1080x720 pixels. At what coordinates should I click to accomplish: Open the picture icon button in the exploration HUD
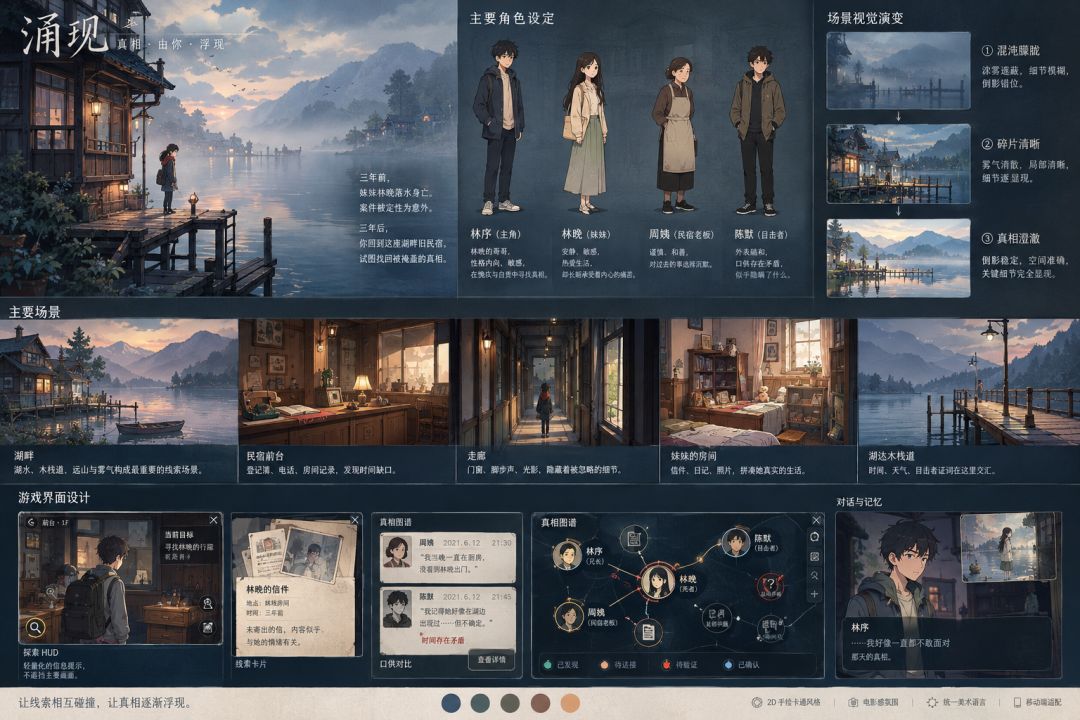click(x=207, y=628)
